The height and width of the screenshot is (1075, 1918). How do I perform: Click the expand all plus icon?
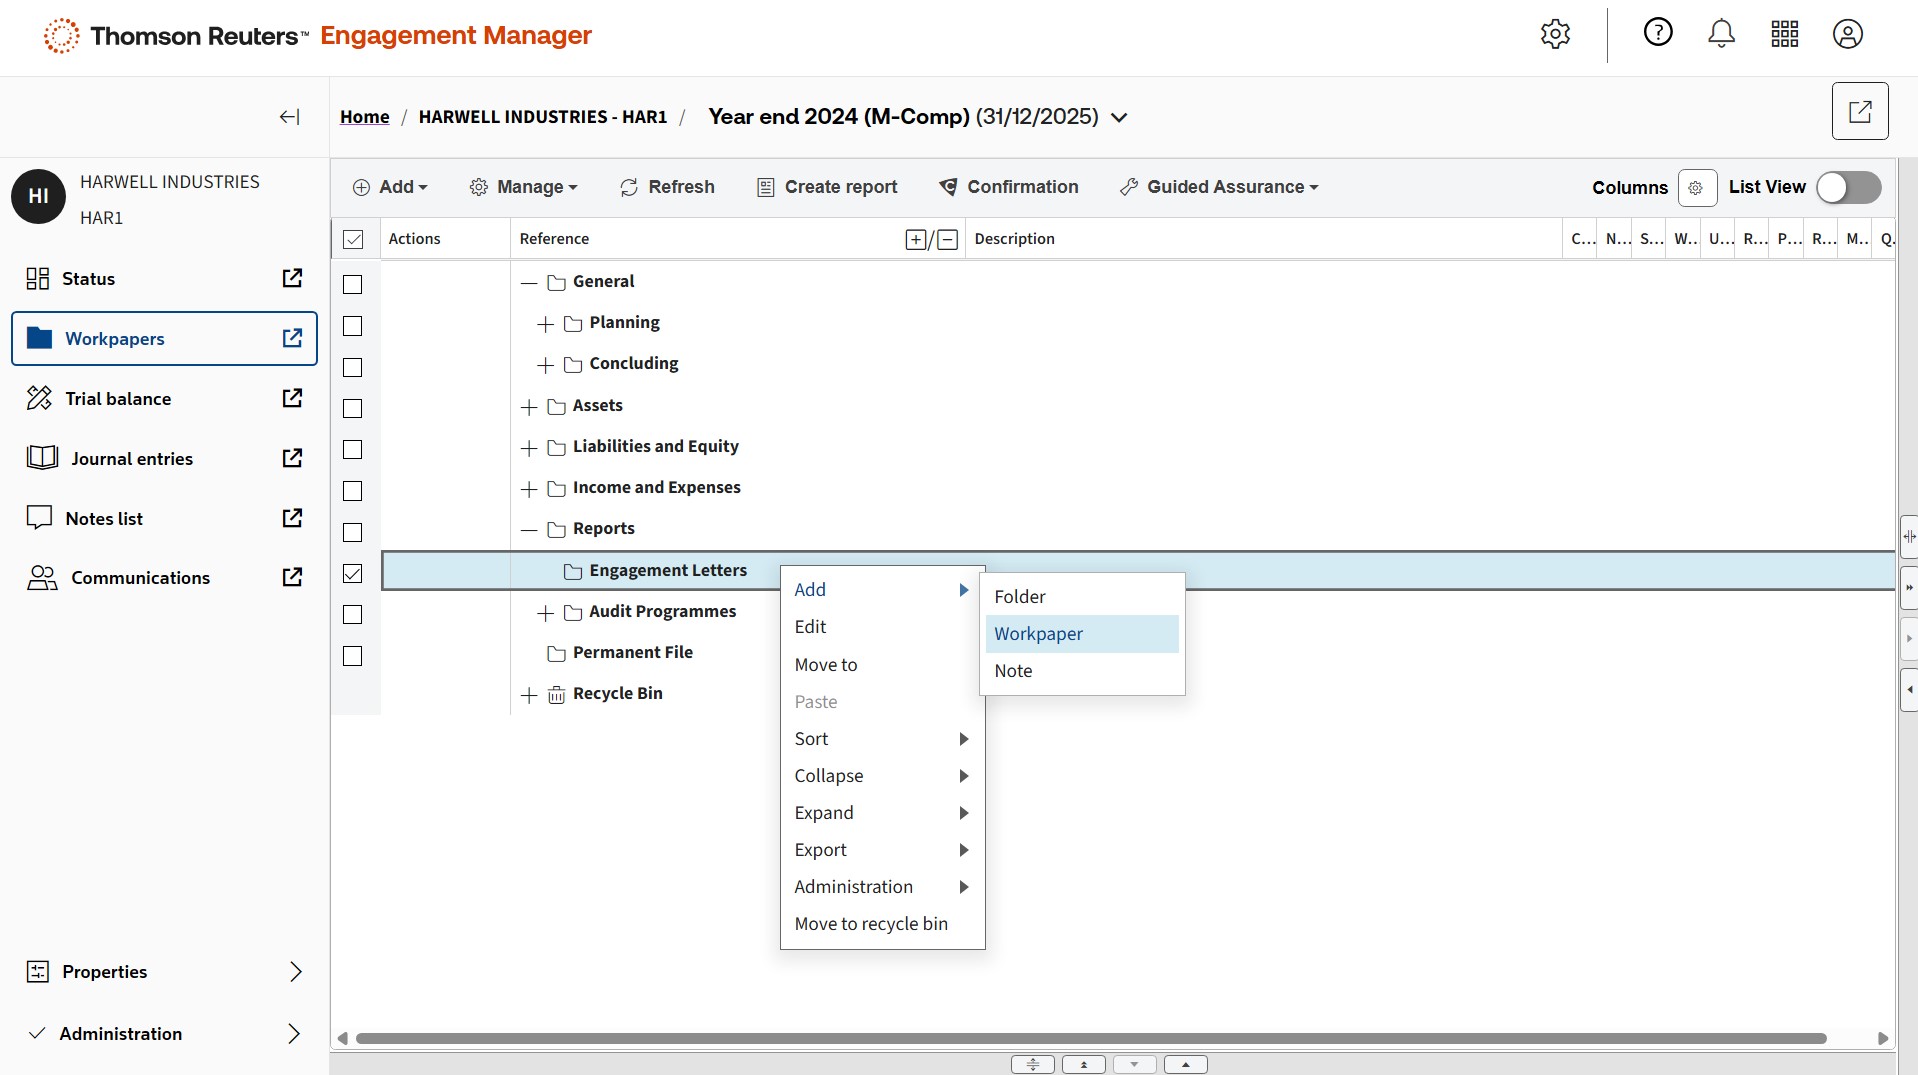click(x=915, y=240)
